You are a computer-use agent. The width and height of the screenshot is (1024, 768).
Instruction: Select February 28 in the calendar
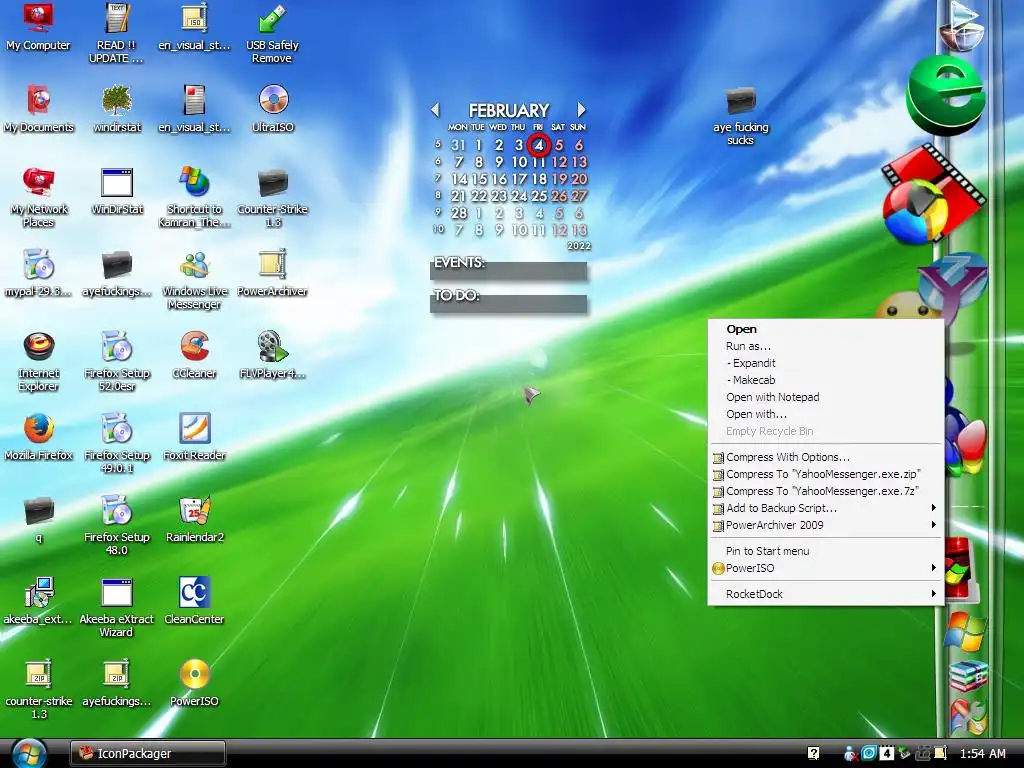tap(459, 213)
